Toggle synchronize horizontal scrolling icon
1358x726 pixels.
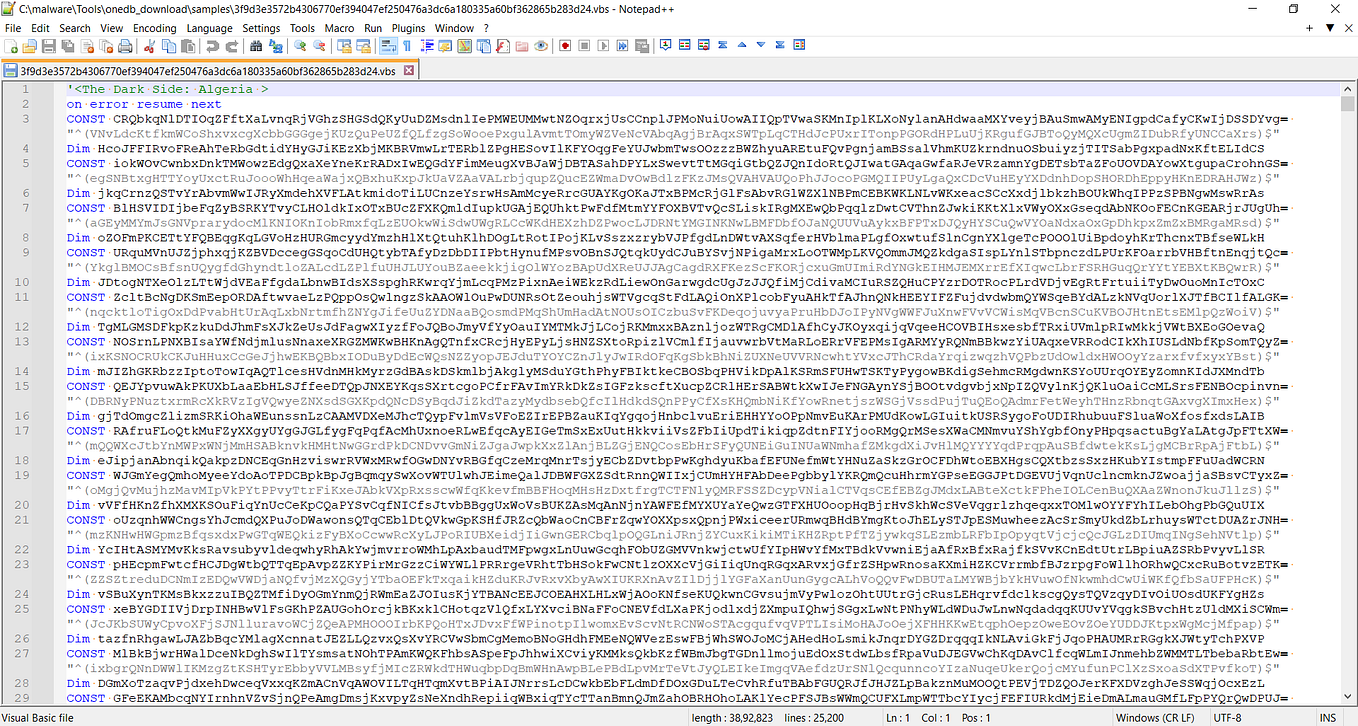pyautogui.click(x=363, y=46)
